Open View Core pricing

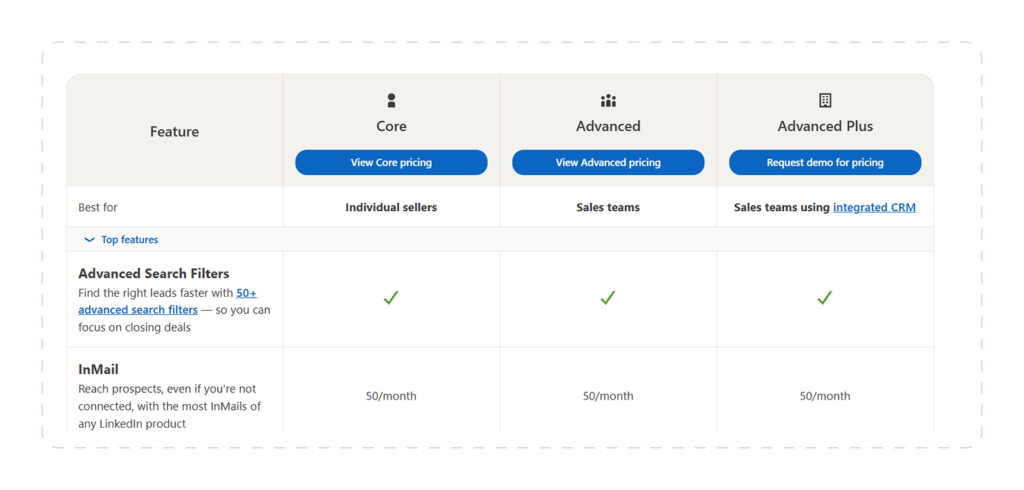pyautogui.click(x=391, y=163)
